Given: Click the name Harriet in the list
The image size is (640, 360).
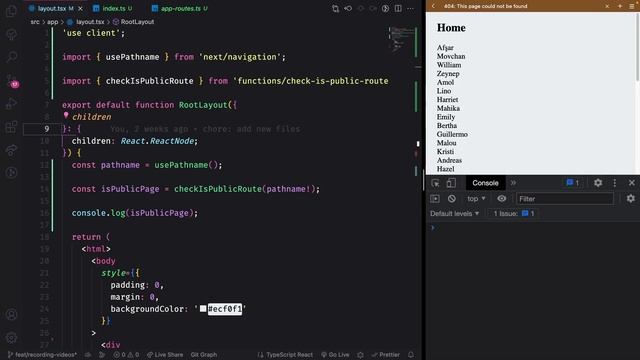Looking at the screenshot, I should [447, 100].
